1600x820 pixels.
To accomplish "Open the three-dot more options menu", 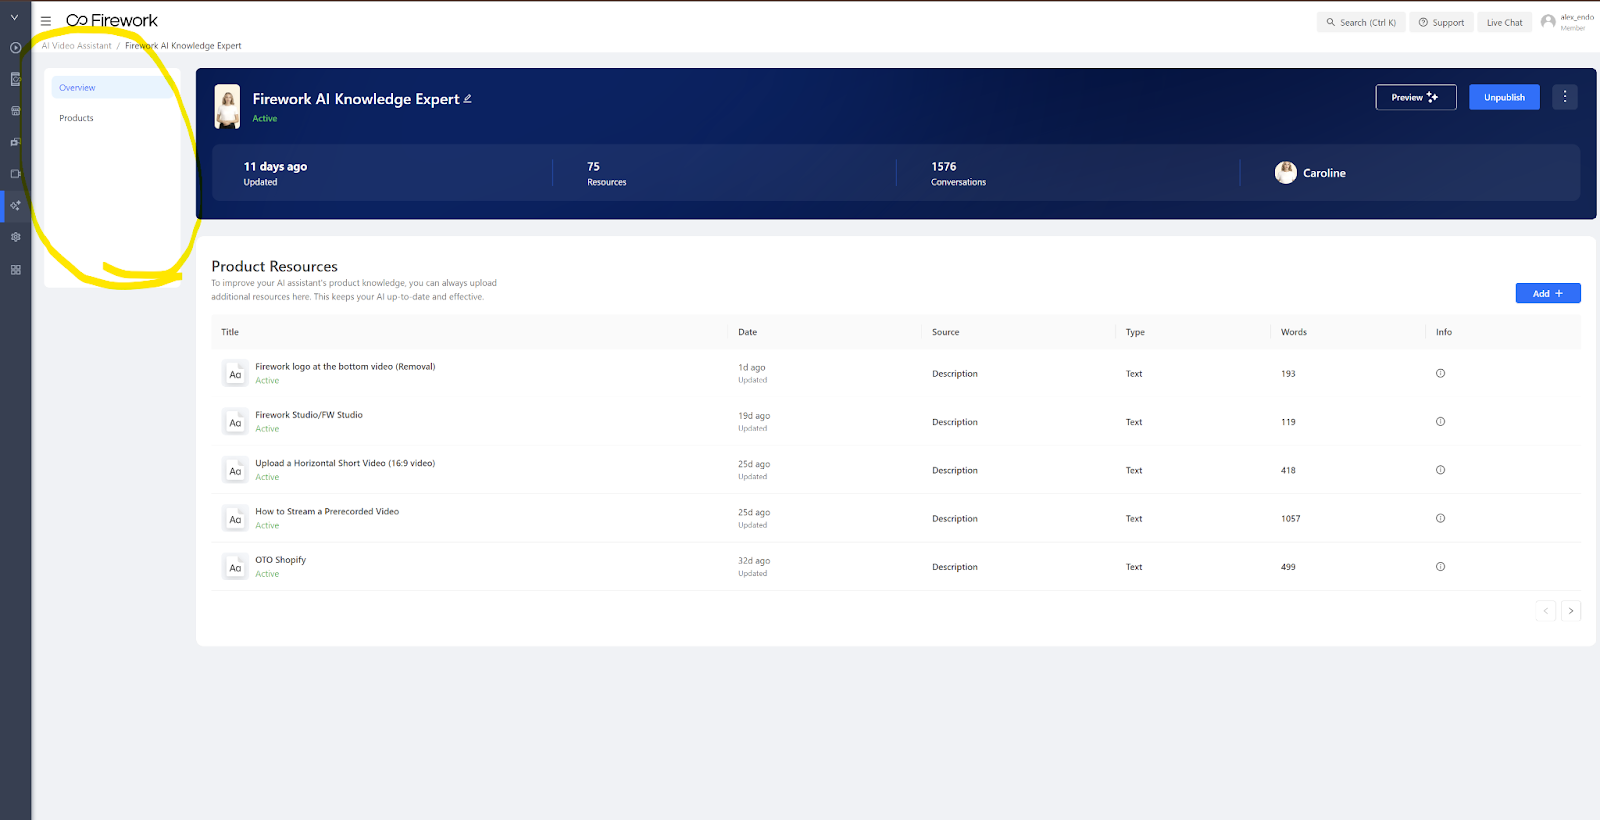I will (1565, 97).
